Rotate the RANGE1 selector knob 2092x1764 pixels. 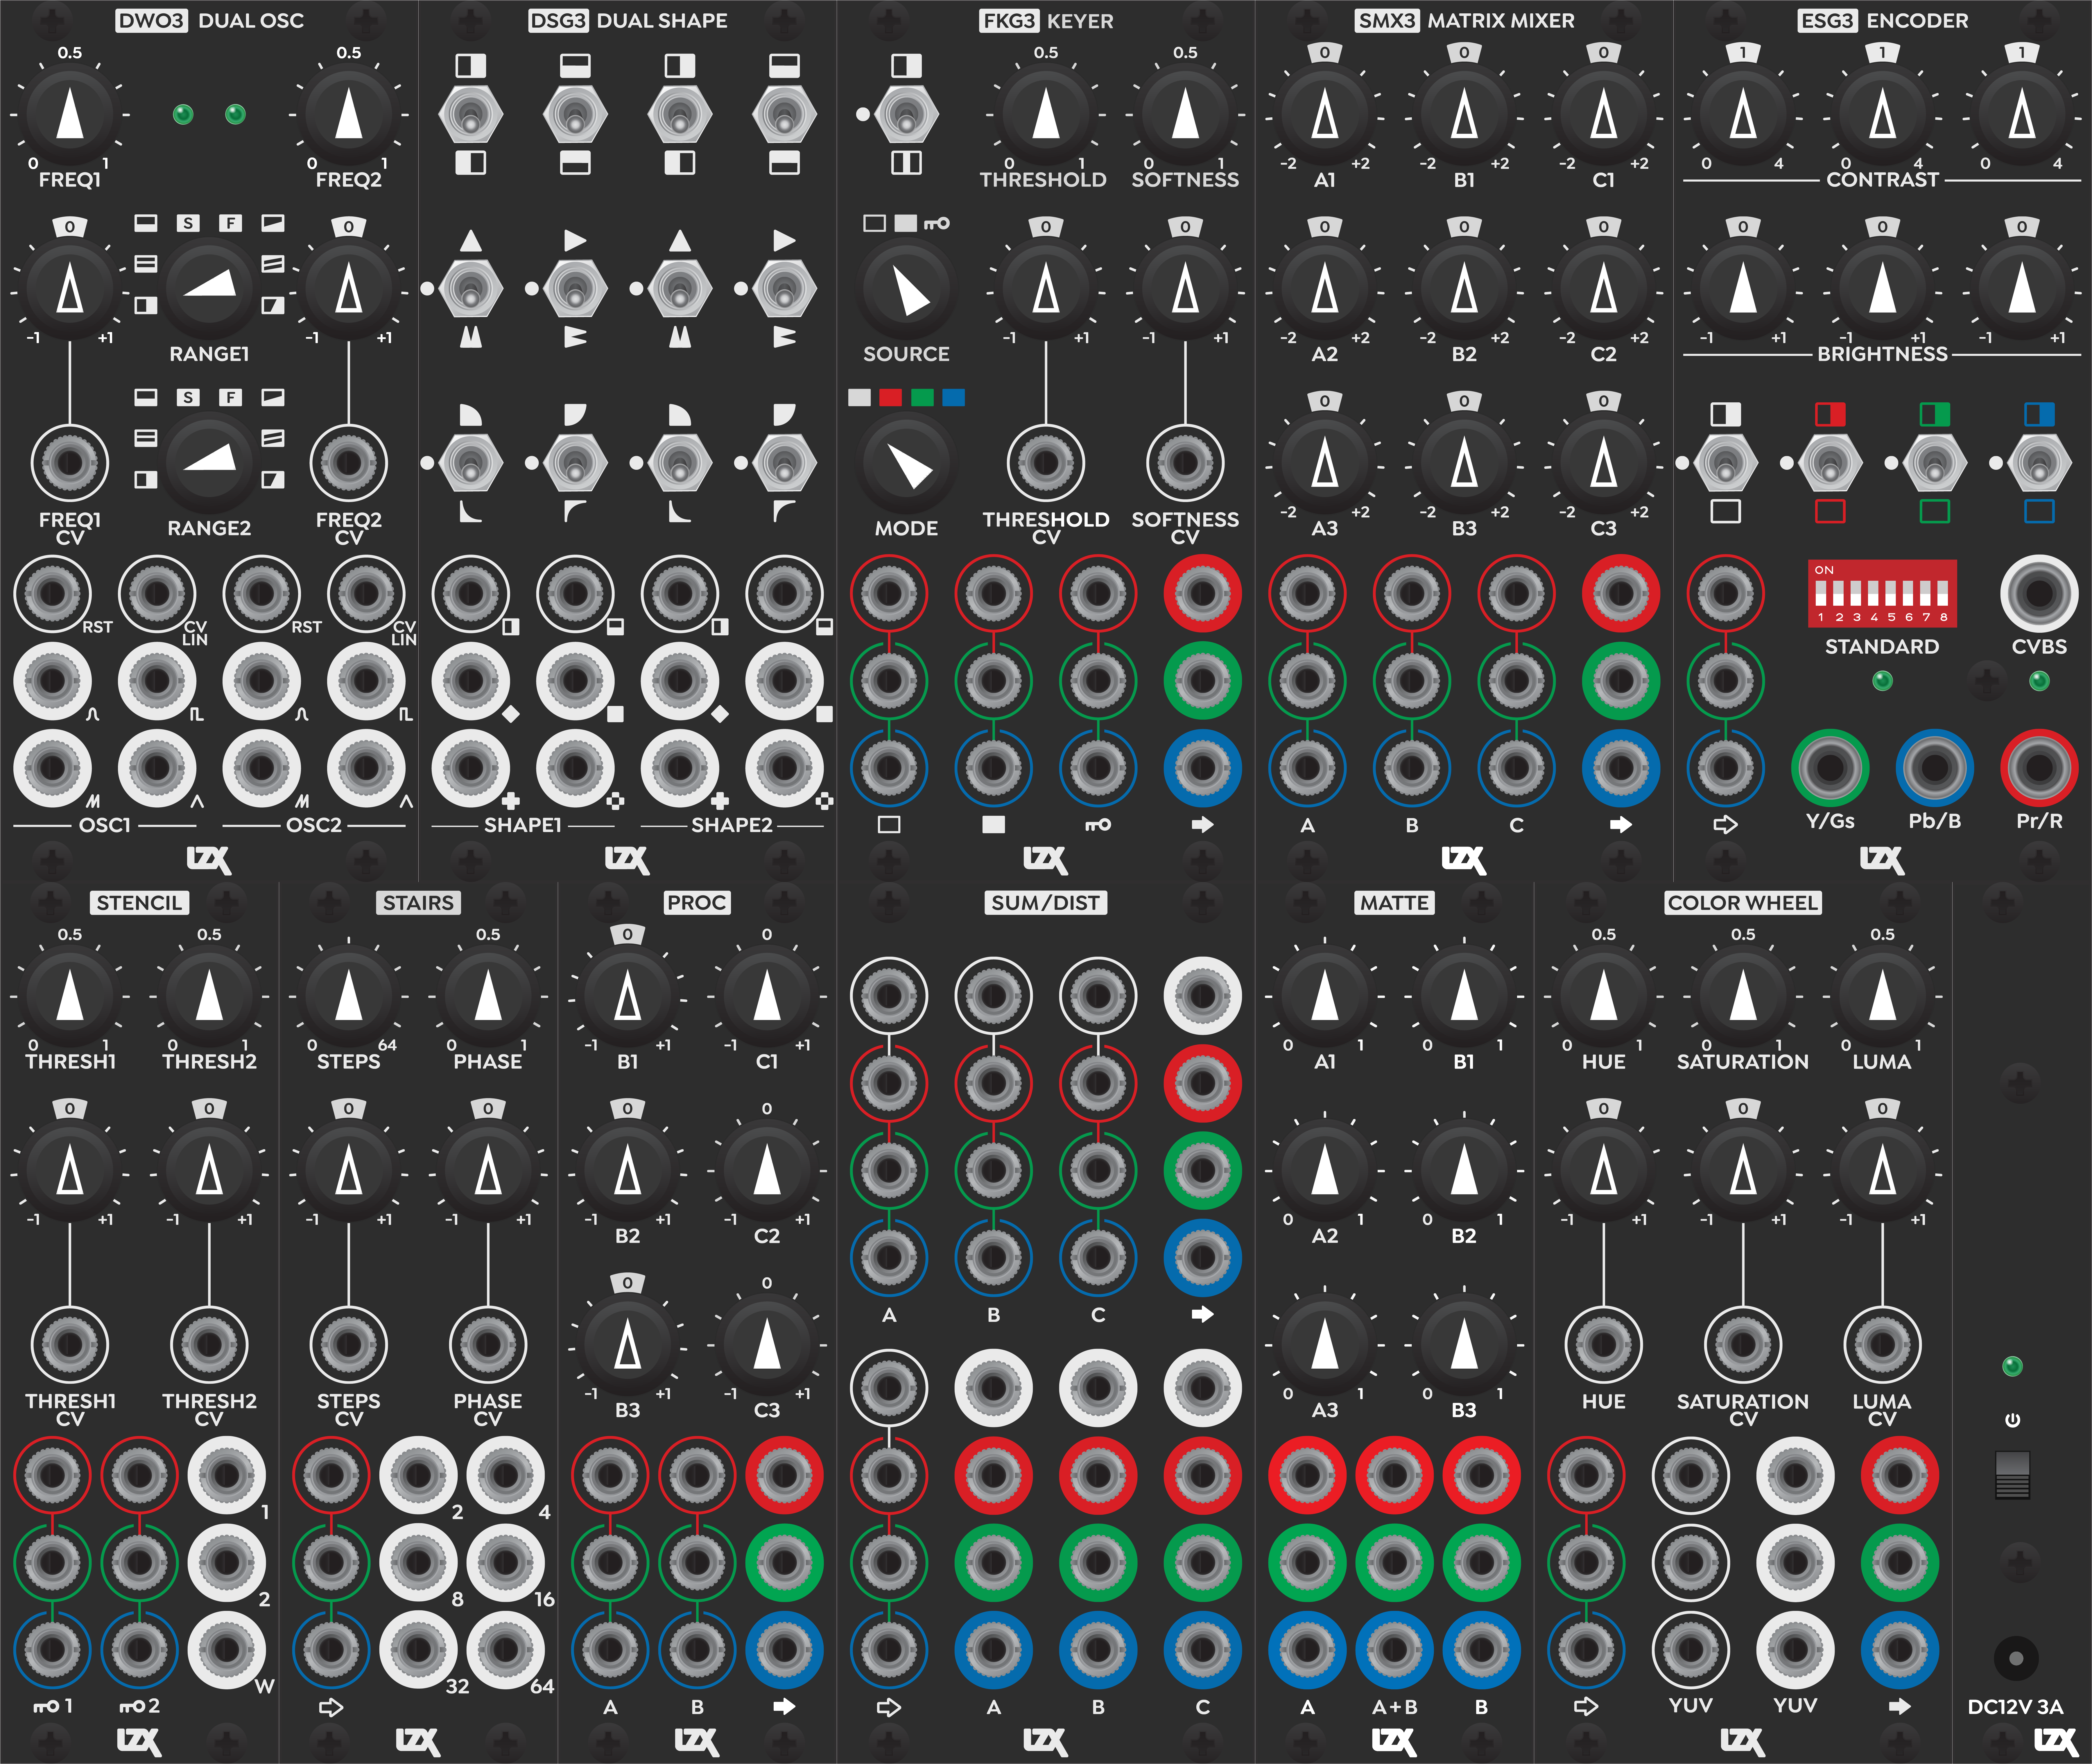click(209, 289)
